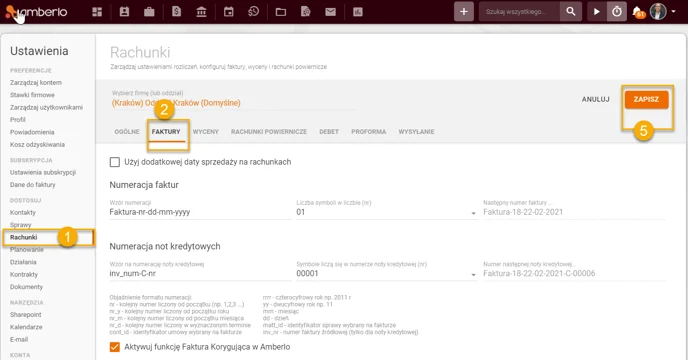This screenshot has height=360, width=688.
Task: Open 'Działania' in sidebar
Action: [23, 262]
